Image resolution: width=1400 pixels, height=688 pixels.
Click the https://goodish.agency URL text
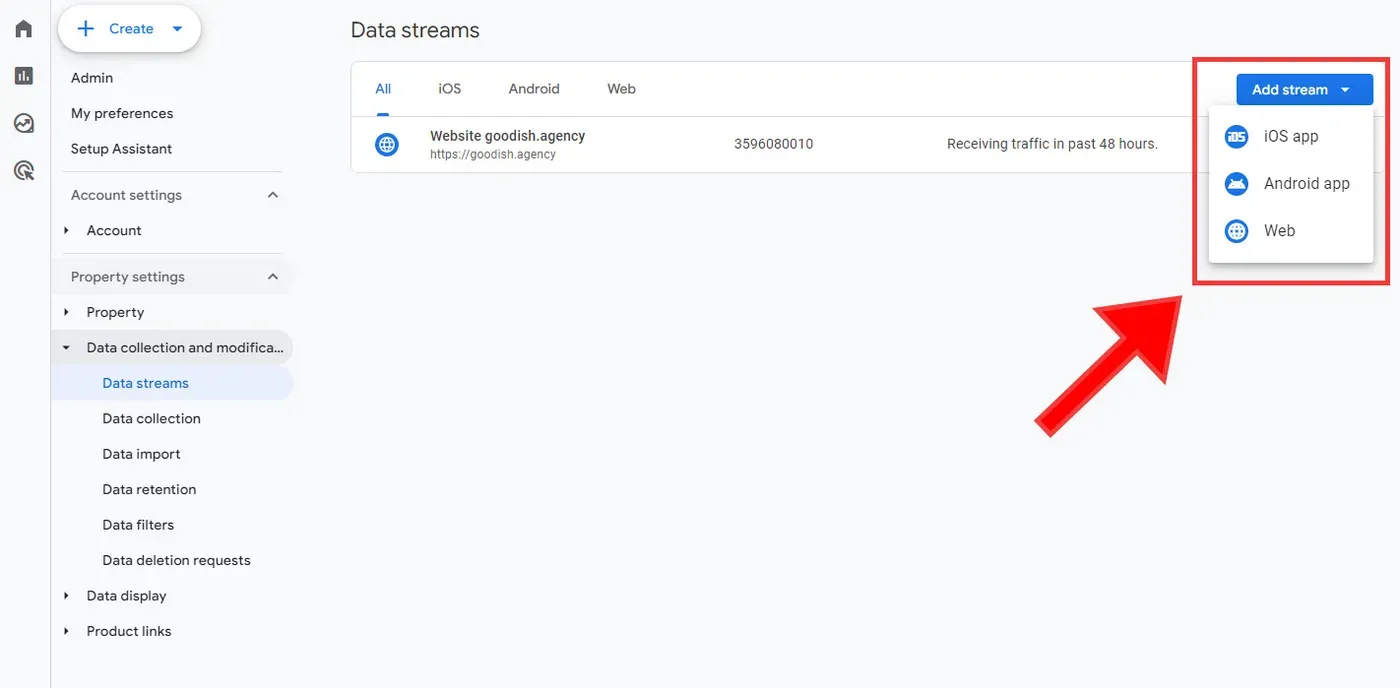(x=493, y=155)
